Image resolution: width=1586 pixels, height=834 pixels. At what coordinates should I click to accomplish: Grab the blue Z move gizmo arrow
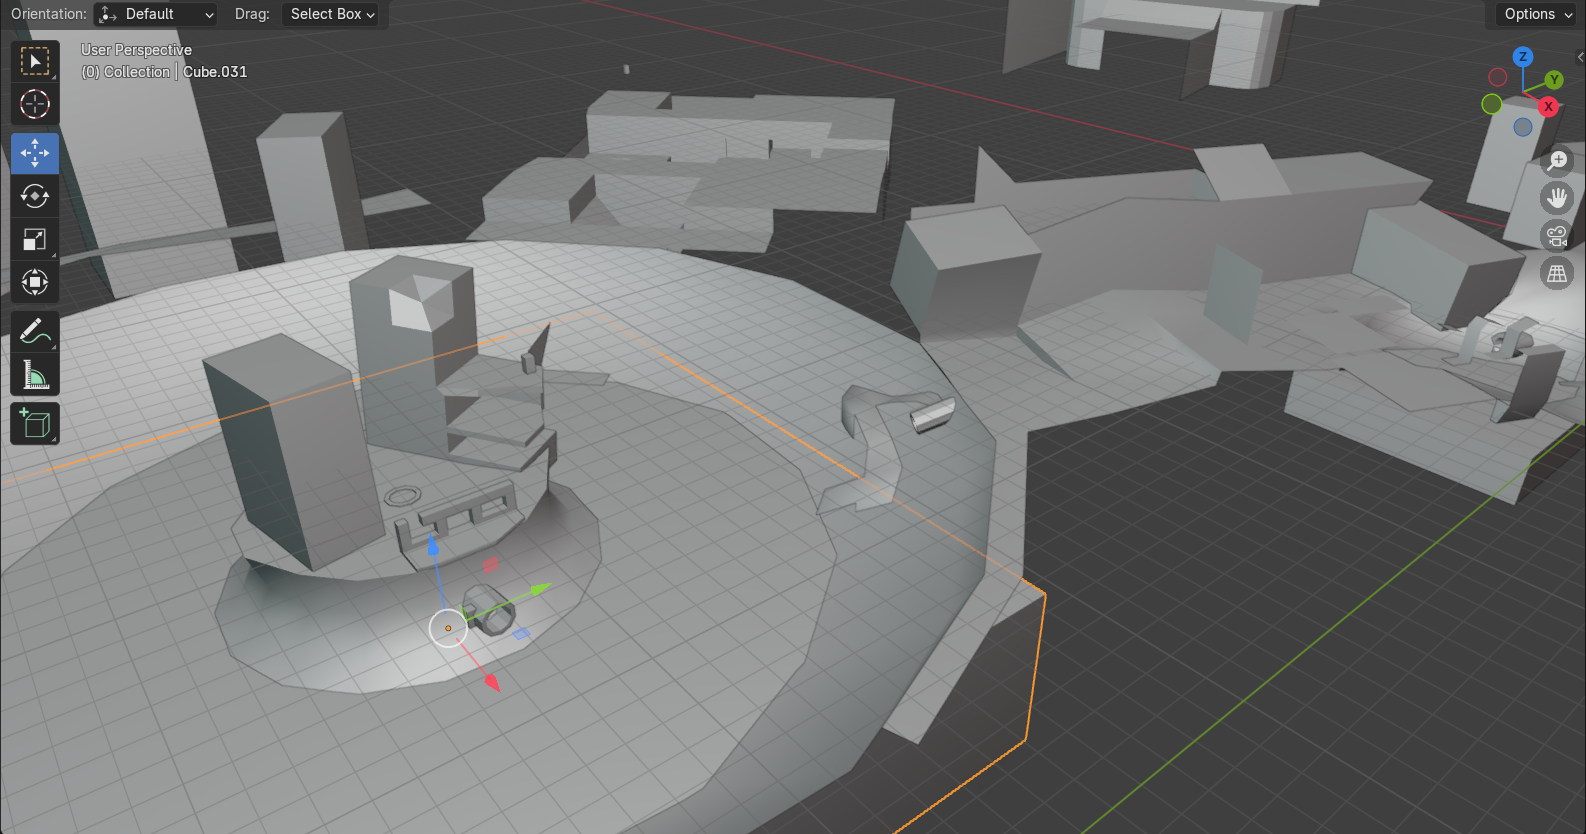pyautogui.click(x=433, y=546)
